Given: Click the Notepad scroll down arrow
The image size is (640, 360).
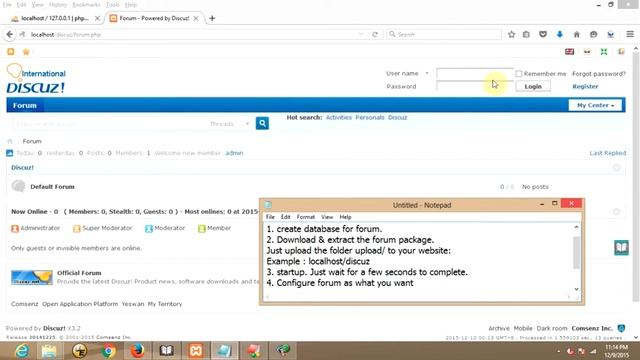Looking at the screenshot, I should coord(576,289).
